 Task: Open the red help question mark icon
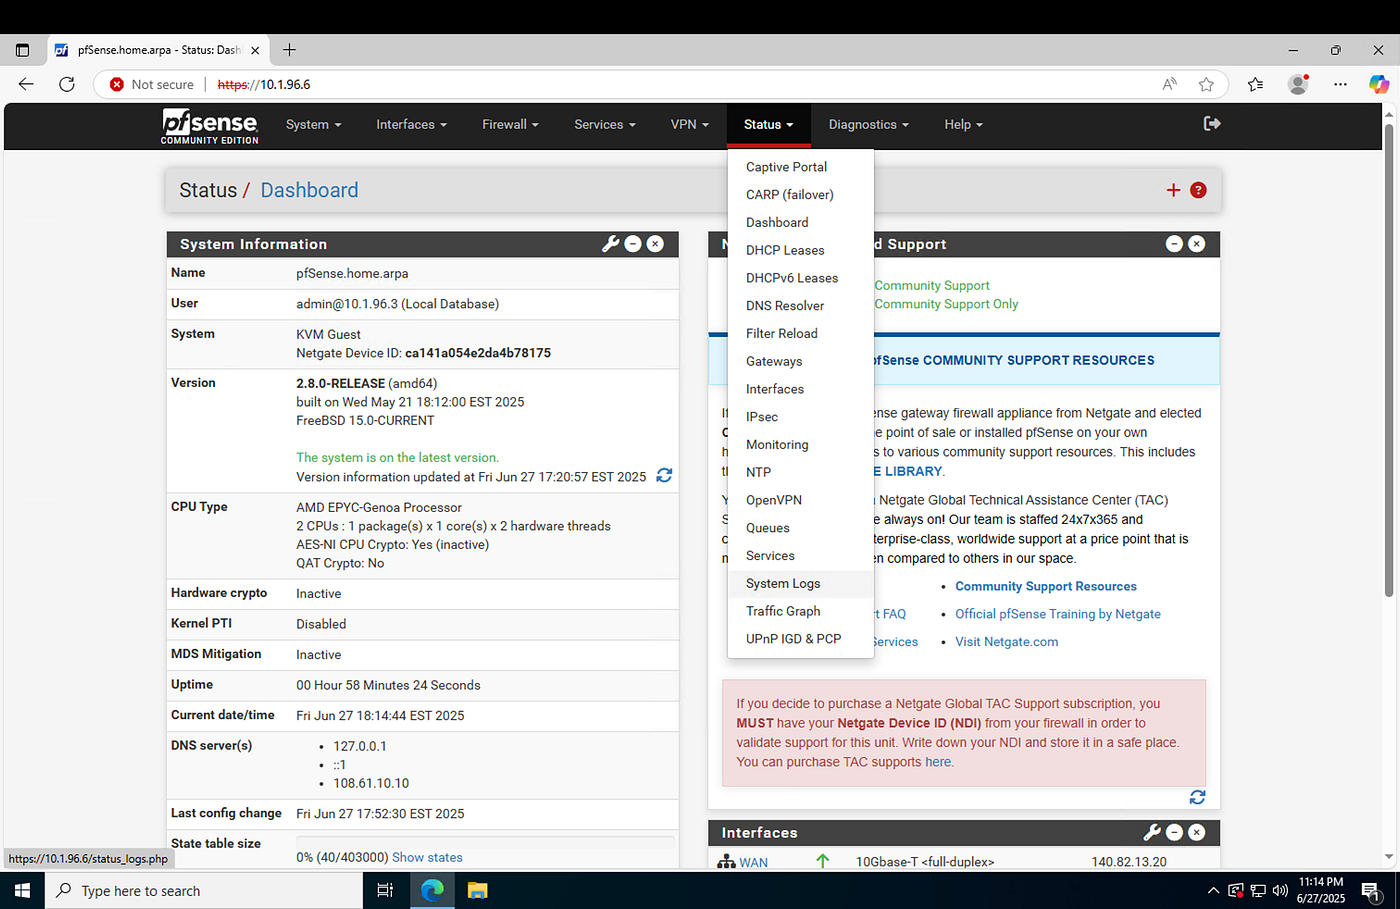1198,190
